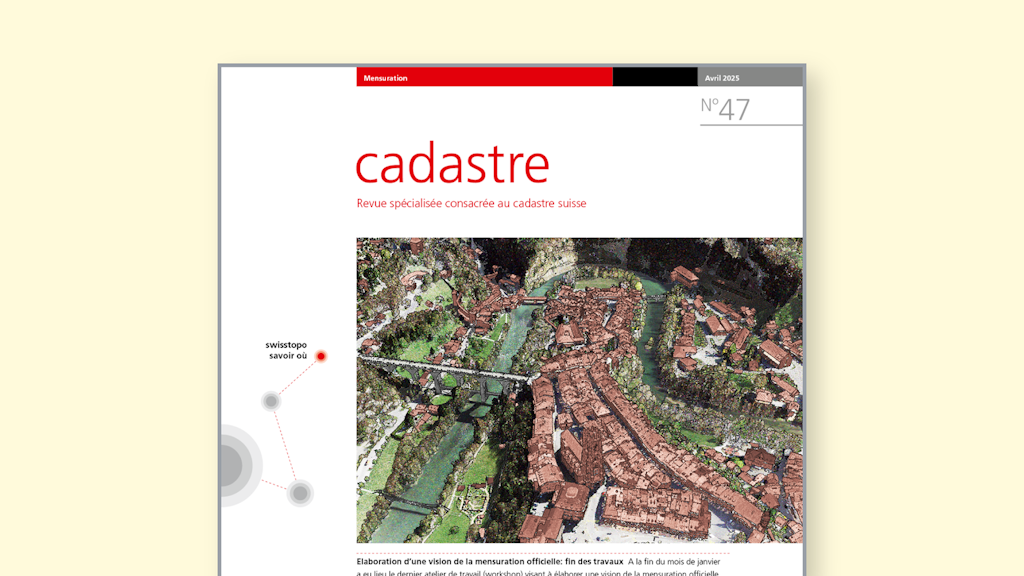1024x576 pixels.
Task: Click the red 'cadastre' magazine title
Action: 452,165
